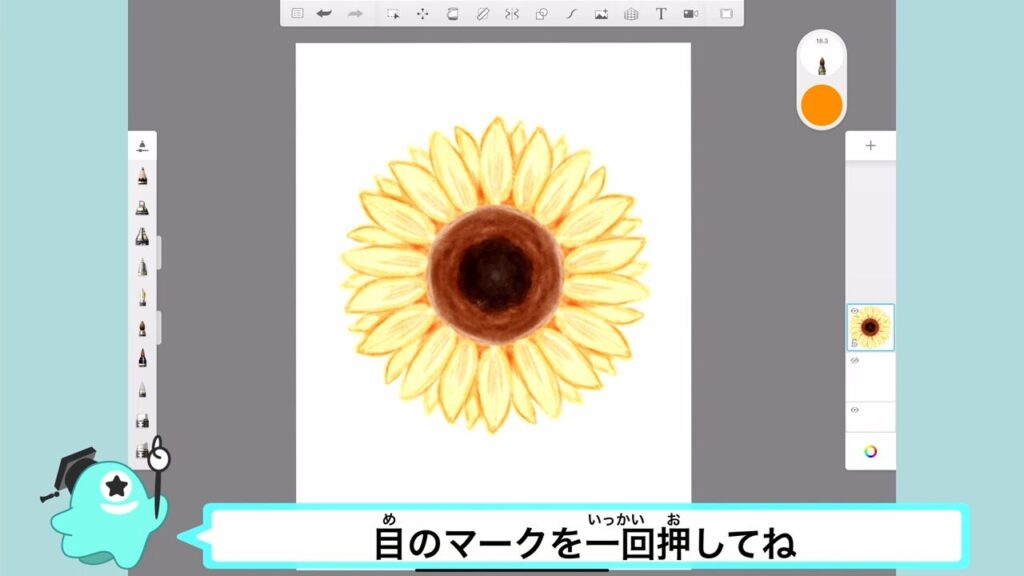Open the import image tool
The image size is (1024, 576).
(x=601, y=14)
